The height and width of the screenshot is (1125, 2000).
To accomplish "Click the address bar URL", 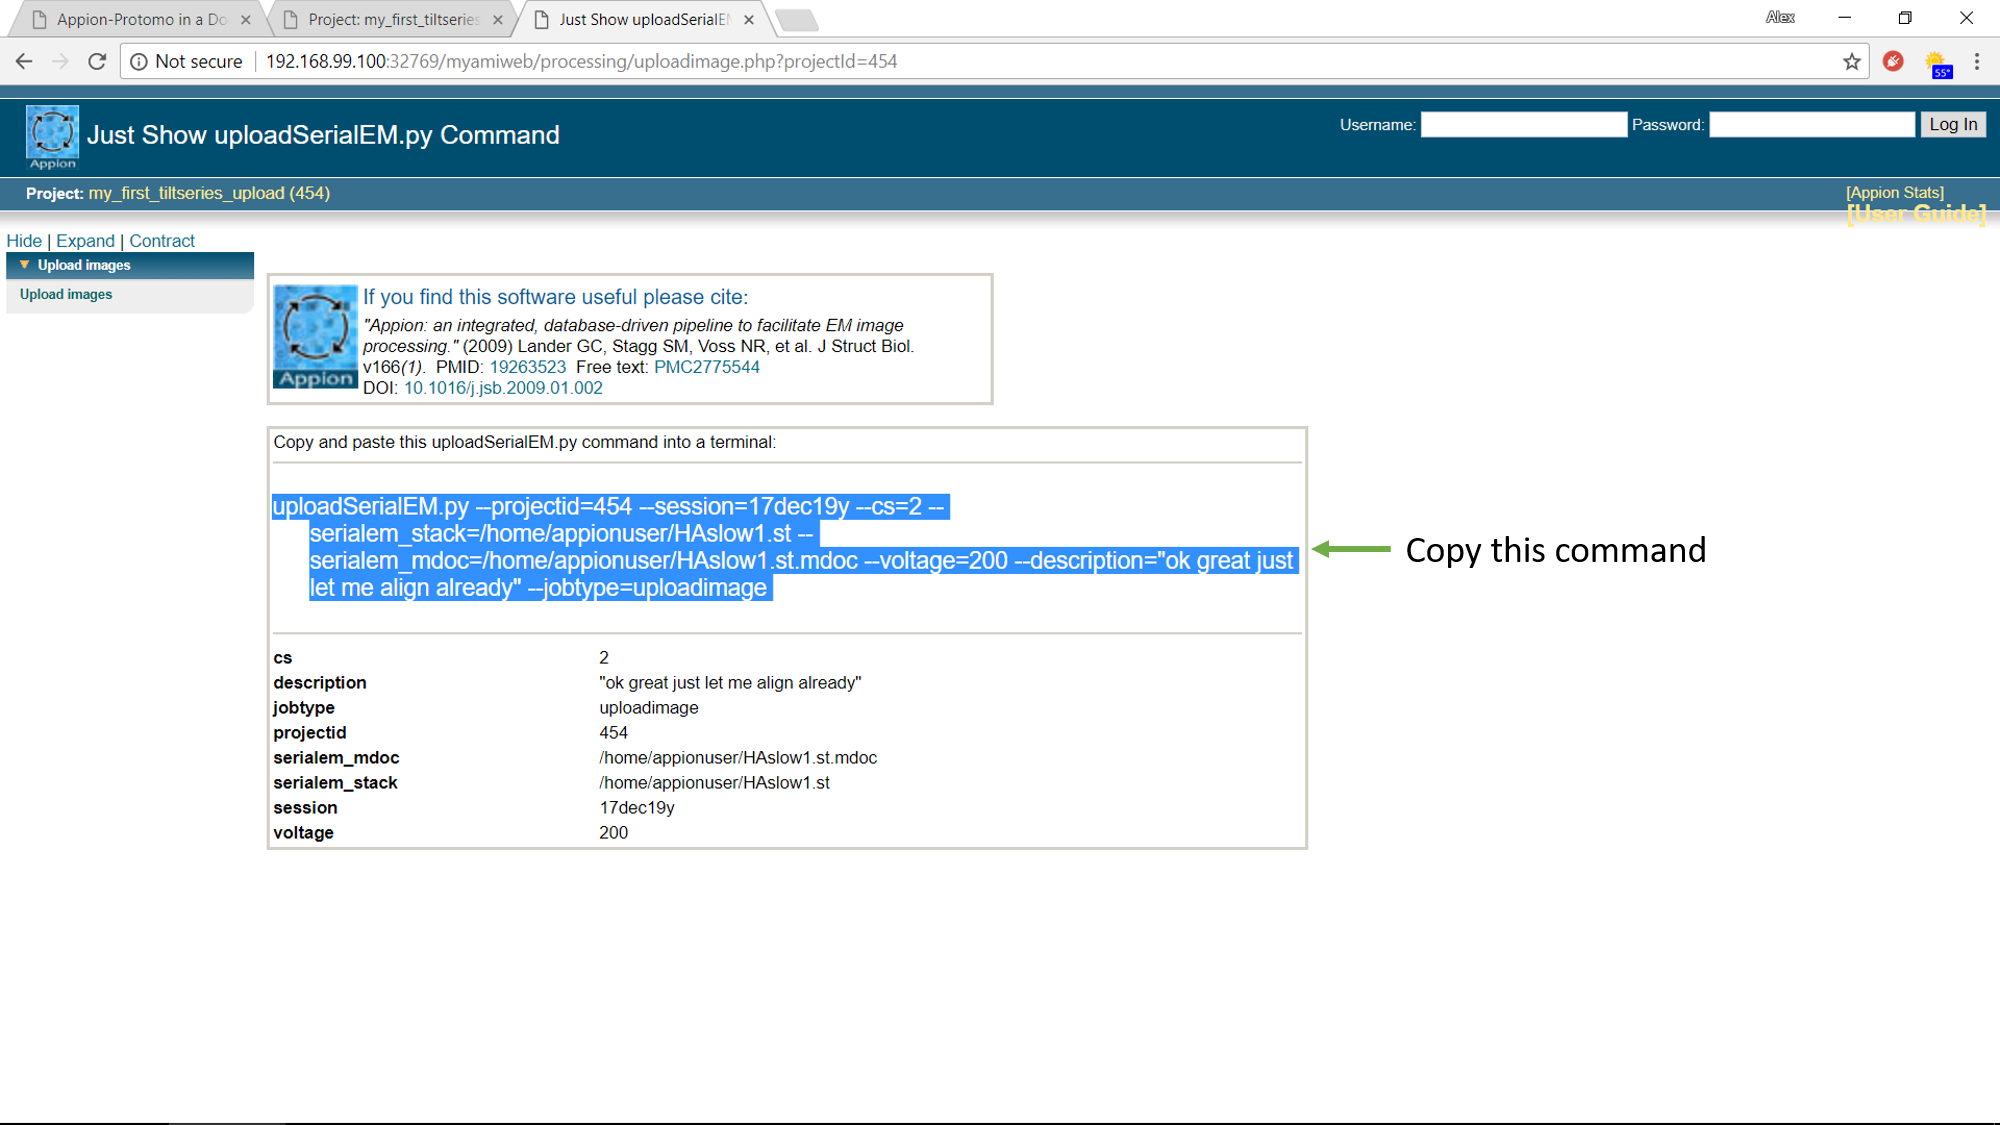I will coord(581,61).
